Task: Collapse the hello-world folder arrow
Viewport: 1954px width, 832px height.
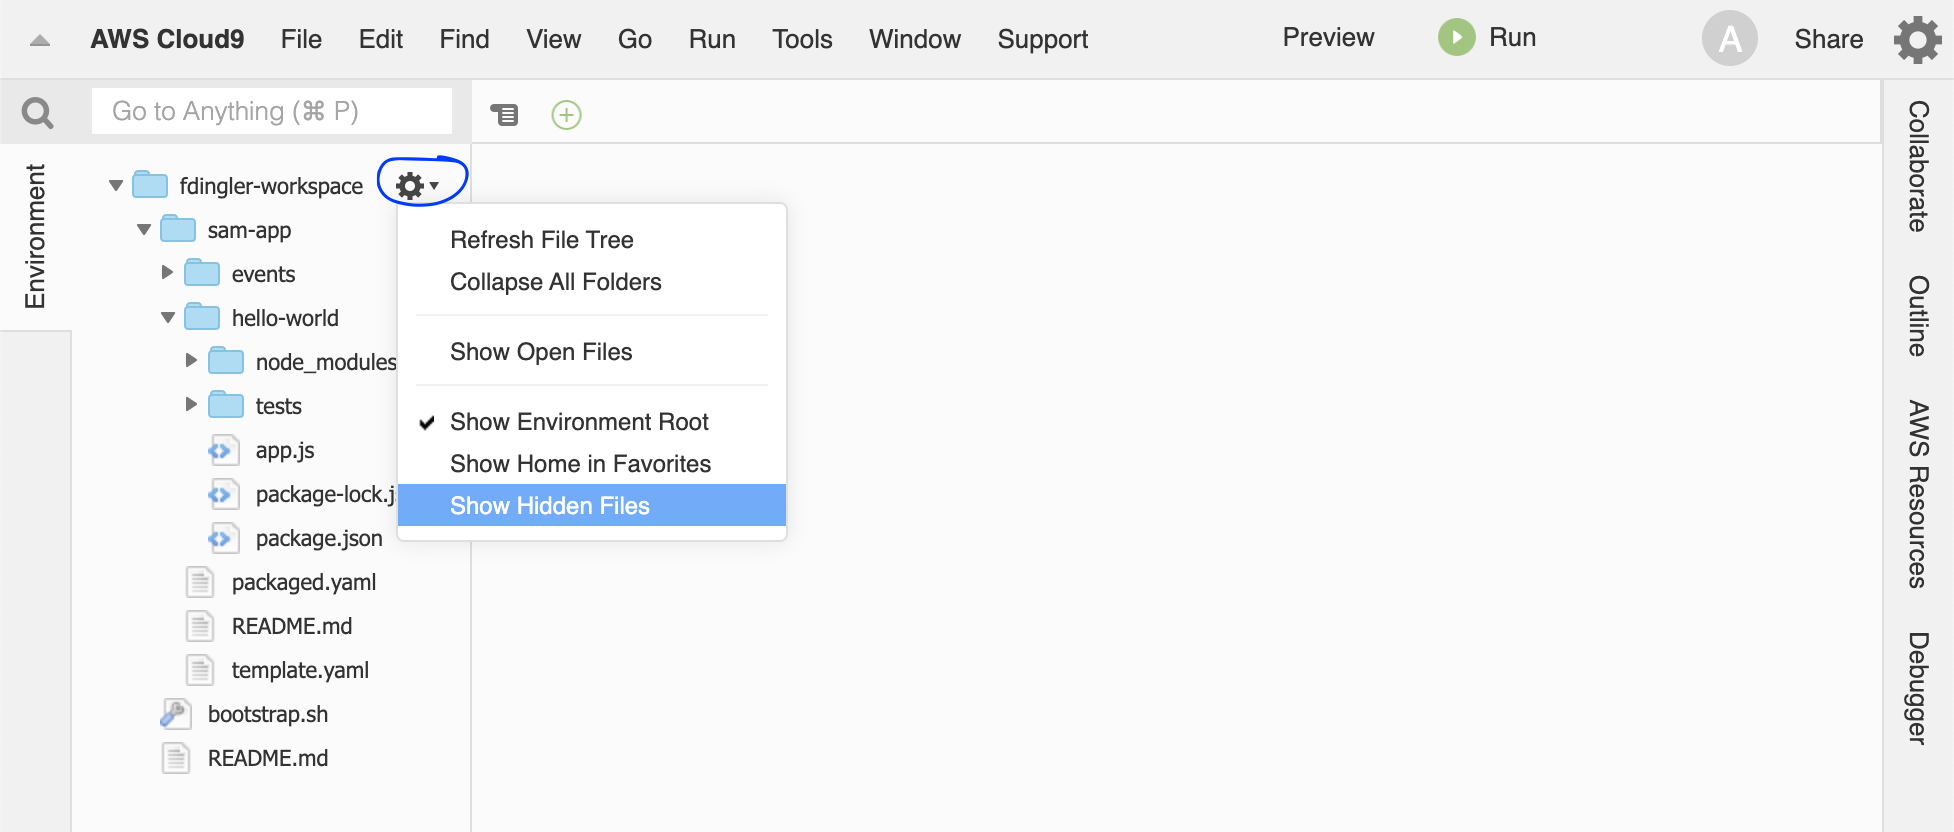Action: click(x=168, y=317)
